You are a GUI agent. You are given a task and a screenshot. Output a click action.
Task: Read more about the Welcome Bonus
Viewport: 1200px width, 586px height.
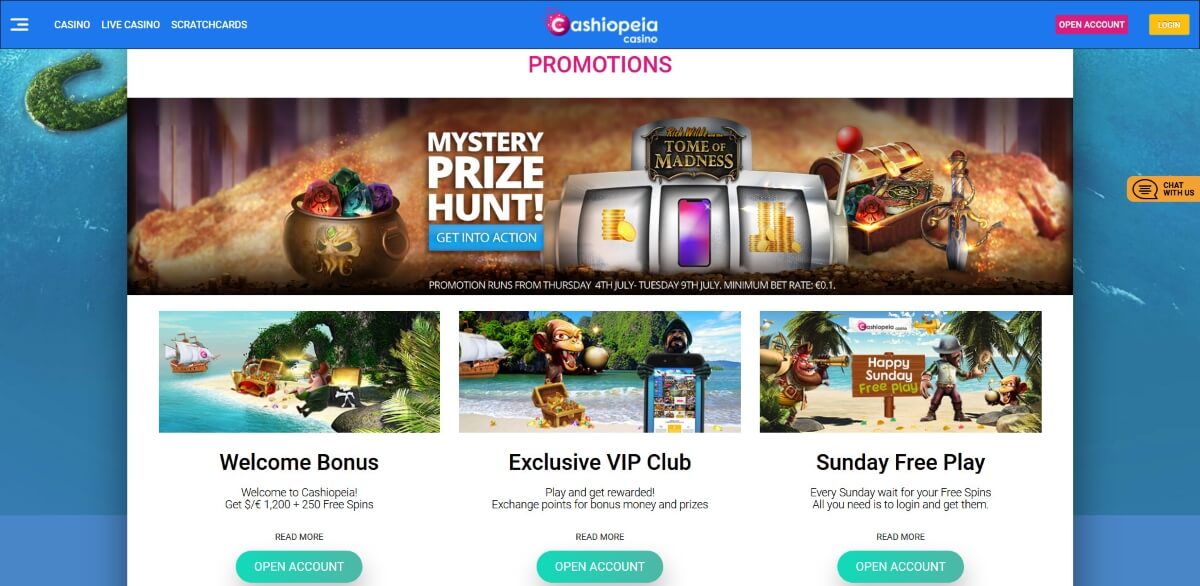(x=299, y=537)
